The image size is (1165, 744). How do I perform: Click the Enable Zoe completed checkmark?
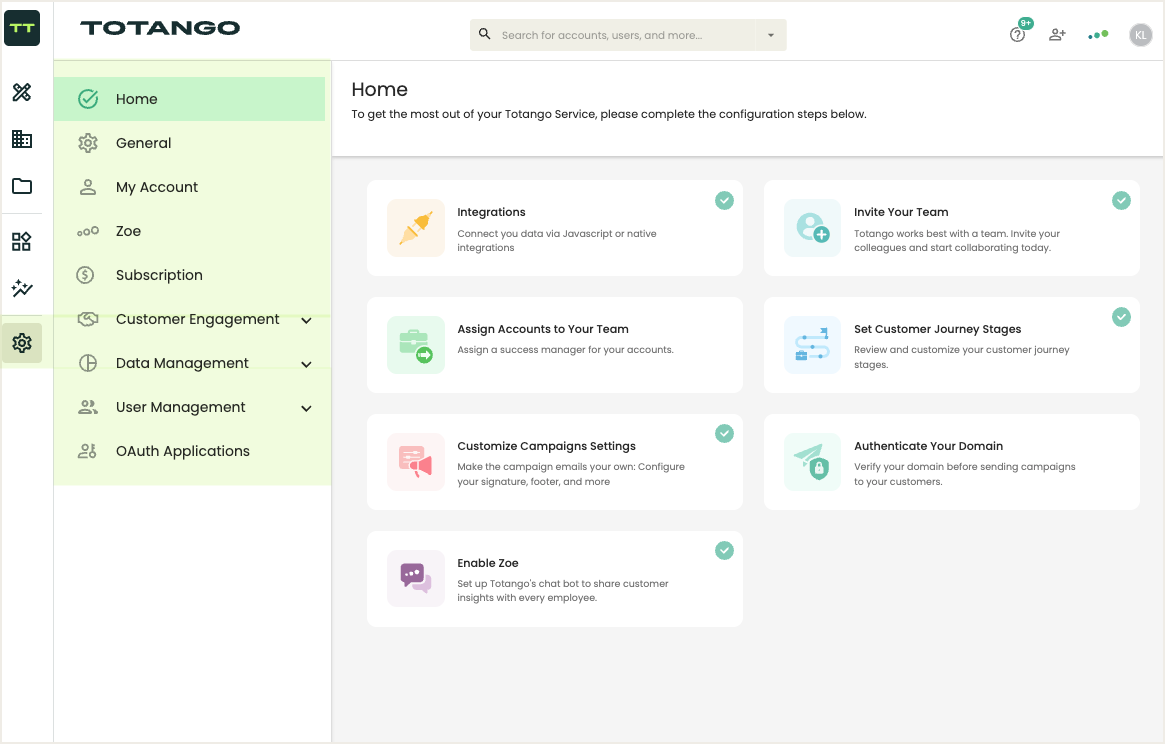coord(724,551)
